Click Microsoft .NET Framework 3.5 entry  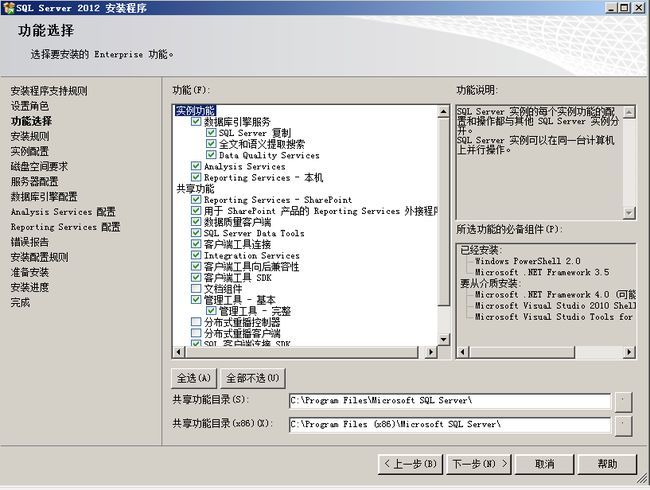tap(542, 272)
